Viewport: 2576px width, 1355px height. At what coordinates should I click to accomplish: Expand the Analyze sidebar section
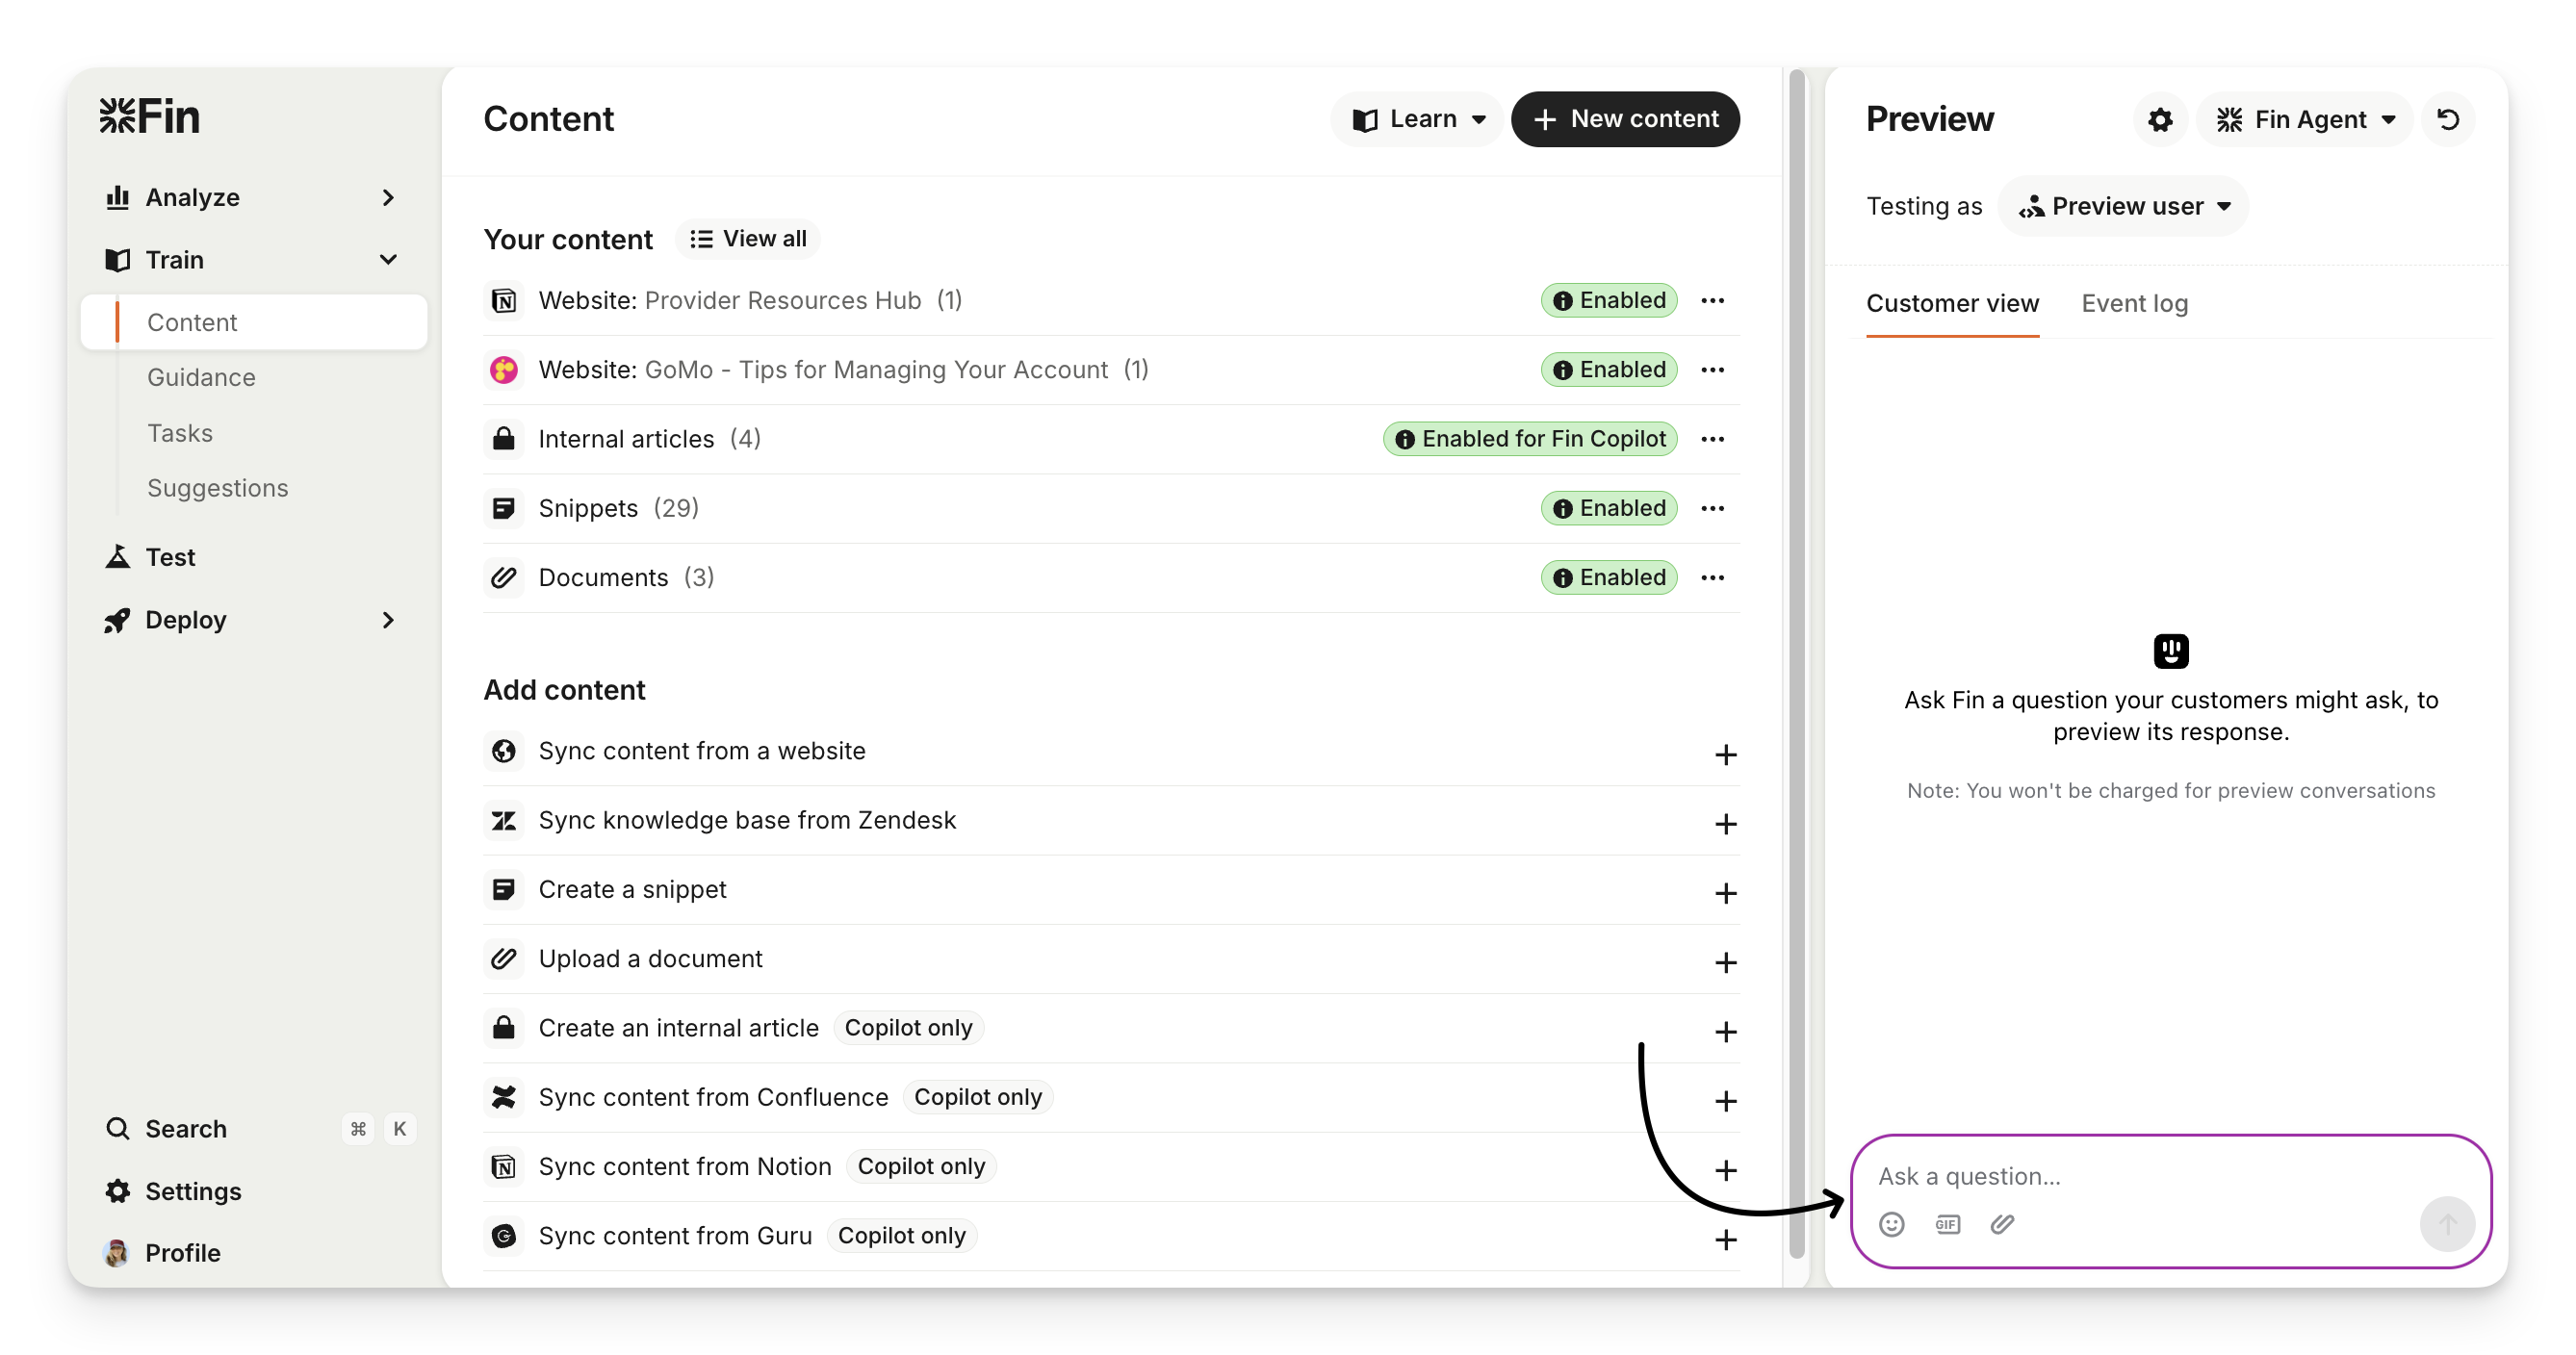[x=388, y=198]
